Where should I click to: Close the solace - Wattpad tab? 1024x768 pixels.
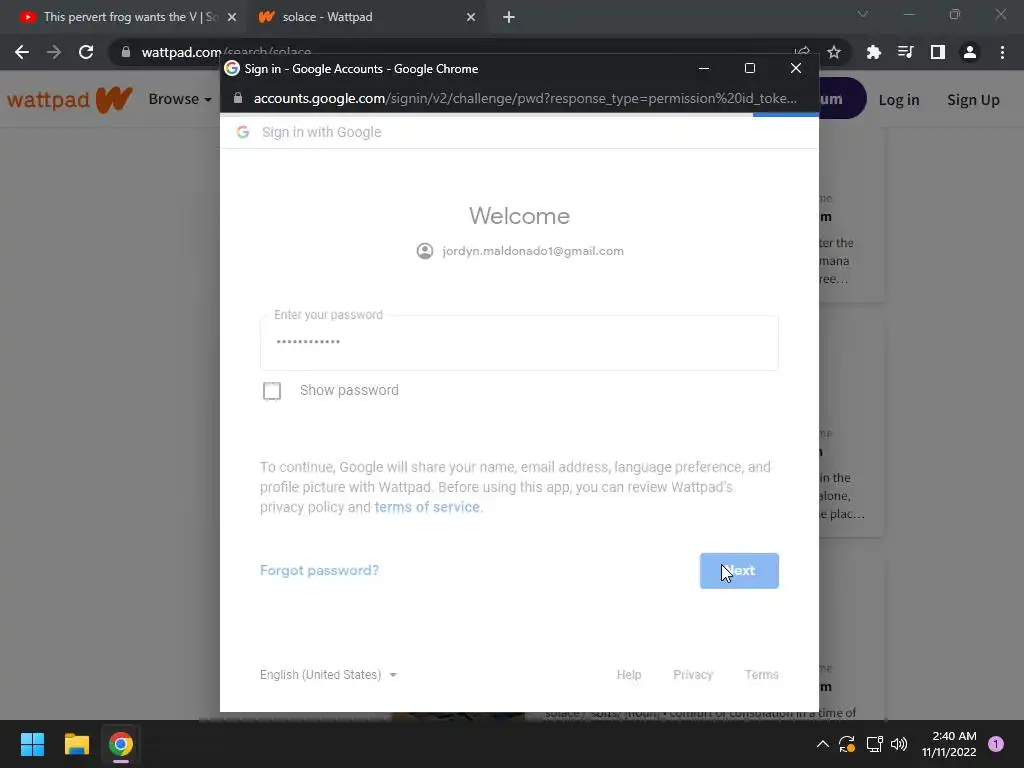coord(471,18)
